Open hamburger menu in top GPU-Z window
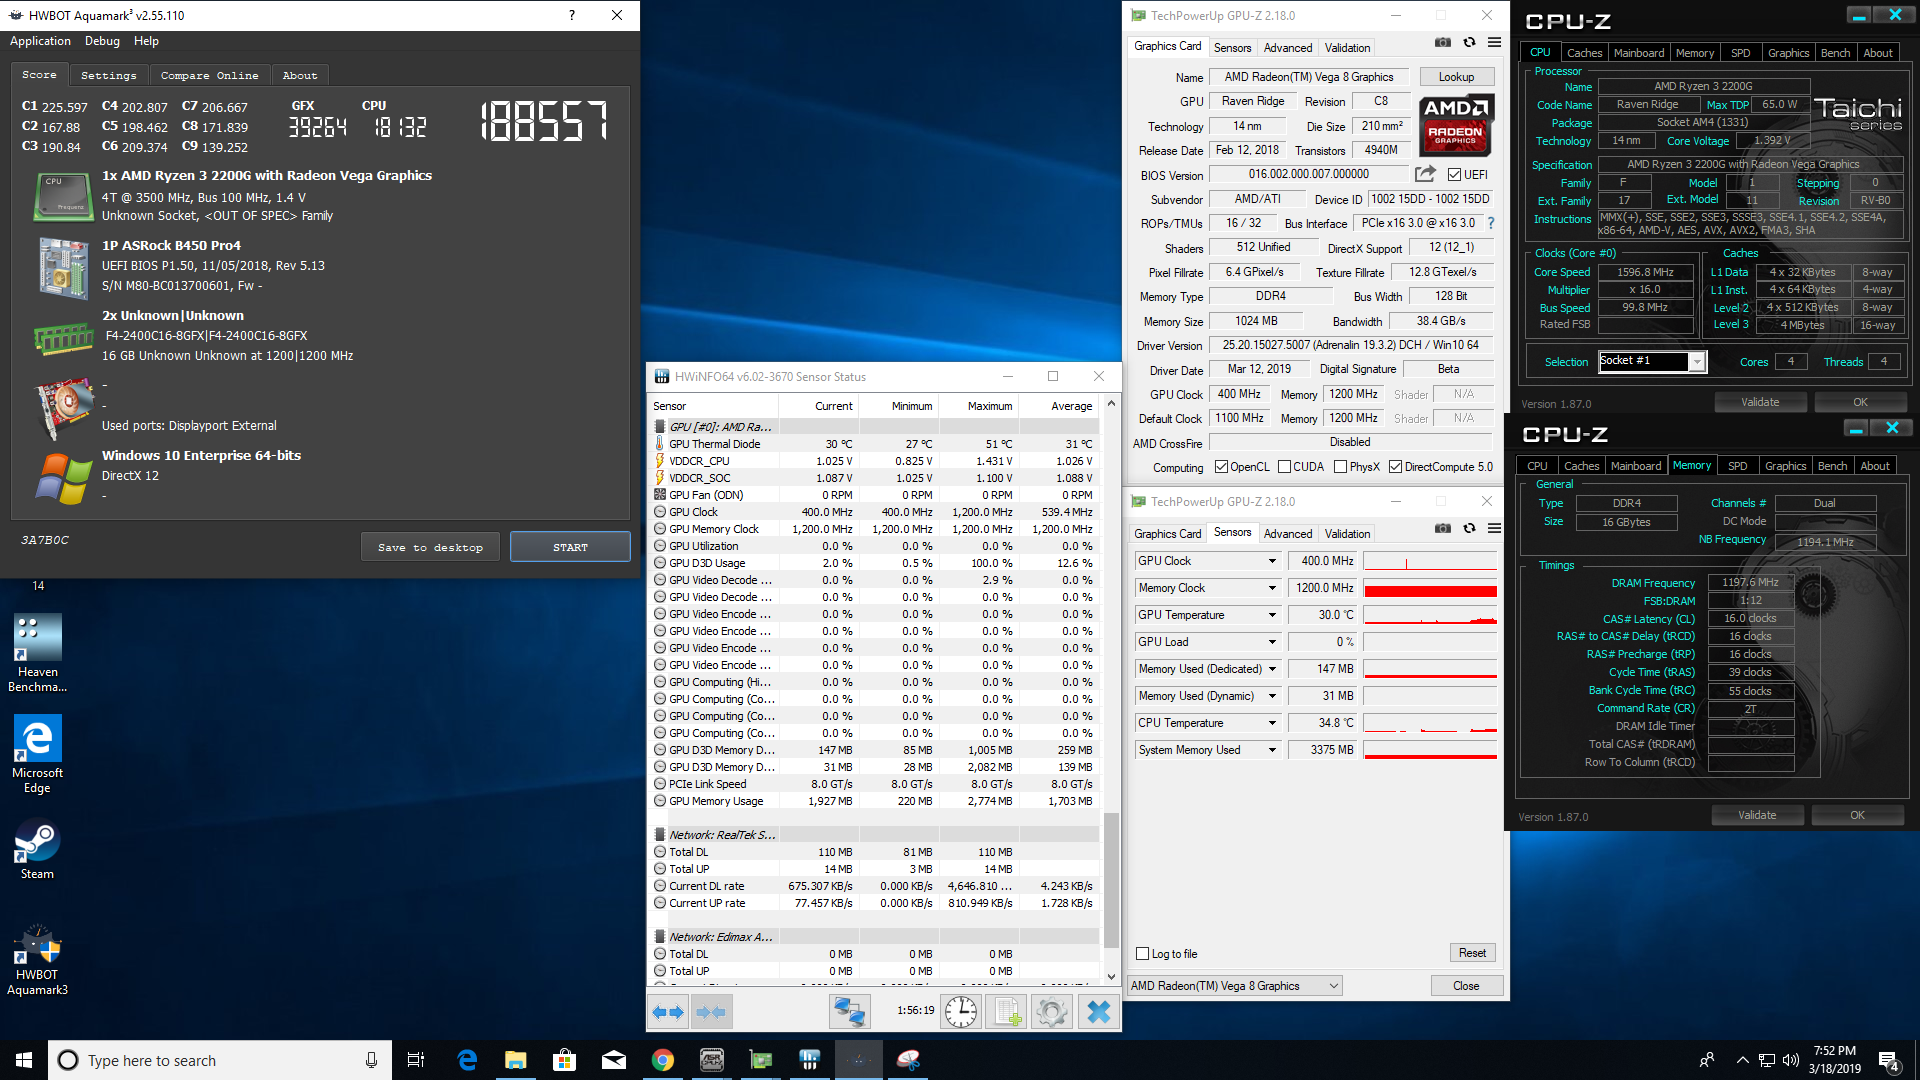This screenshot has width=1920, height=1080. tap(1494, 43)
